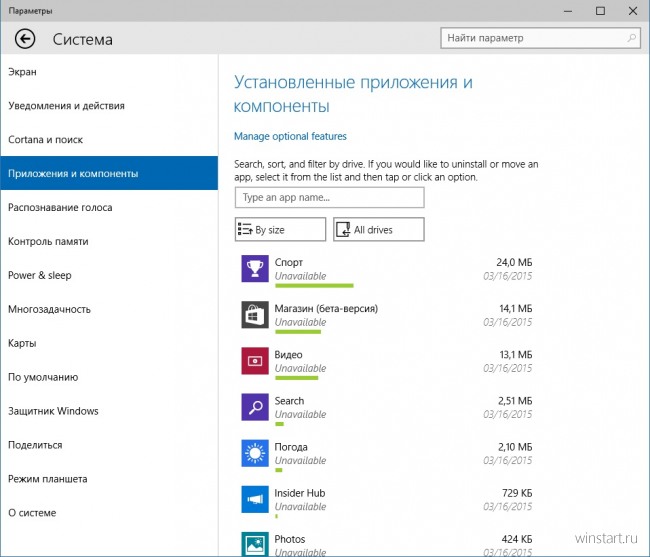The width and height of the screenshot is (650, 557).
Task: Click the 2,51 МБ size value
Action: 515,401
